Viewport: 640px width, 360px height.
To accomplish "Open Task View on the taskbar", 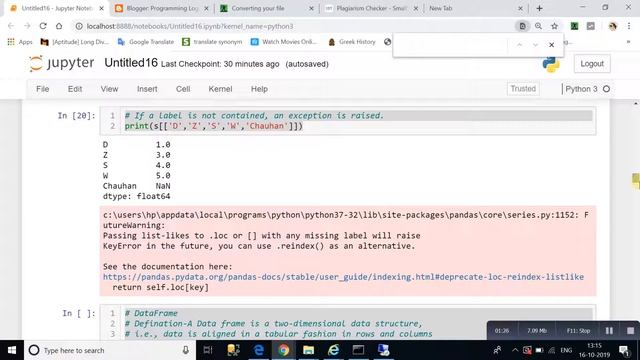I will (x=208, y=350).
